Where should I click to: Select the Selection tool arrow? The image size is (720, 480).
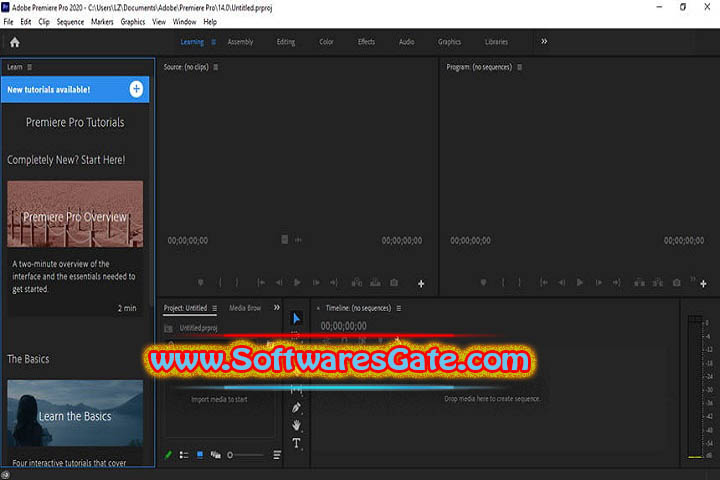(x=297, y=318)
